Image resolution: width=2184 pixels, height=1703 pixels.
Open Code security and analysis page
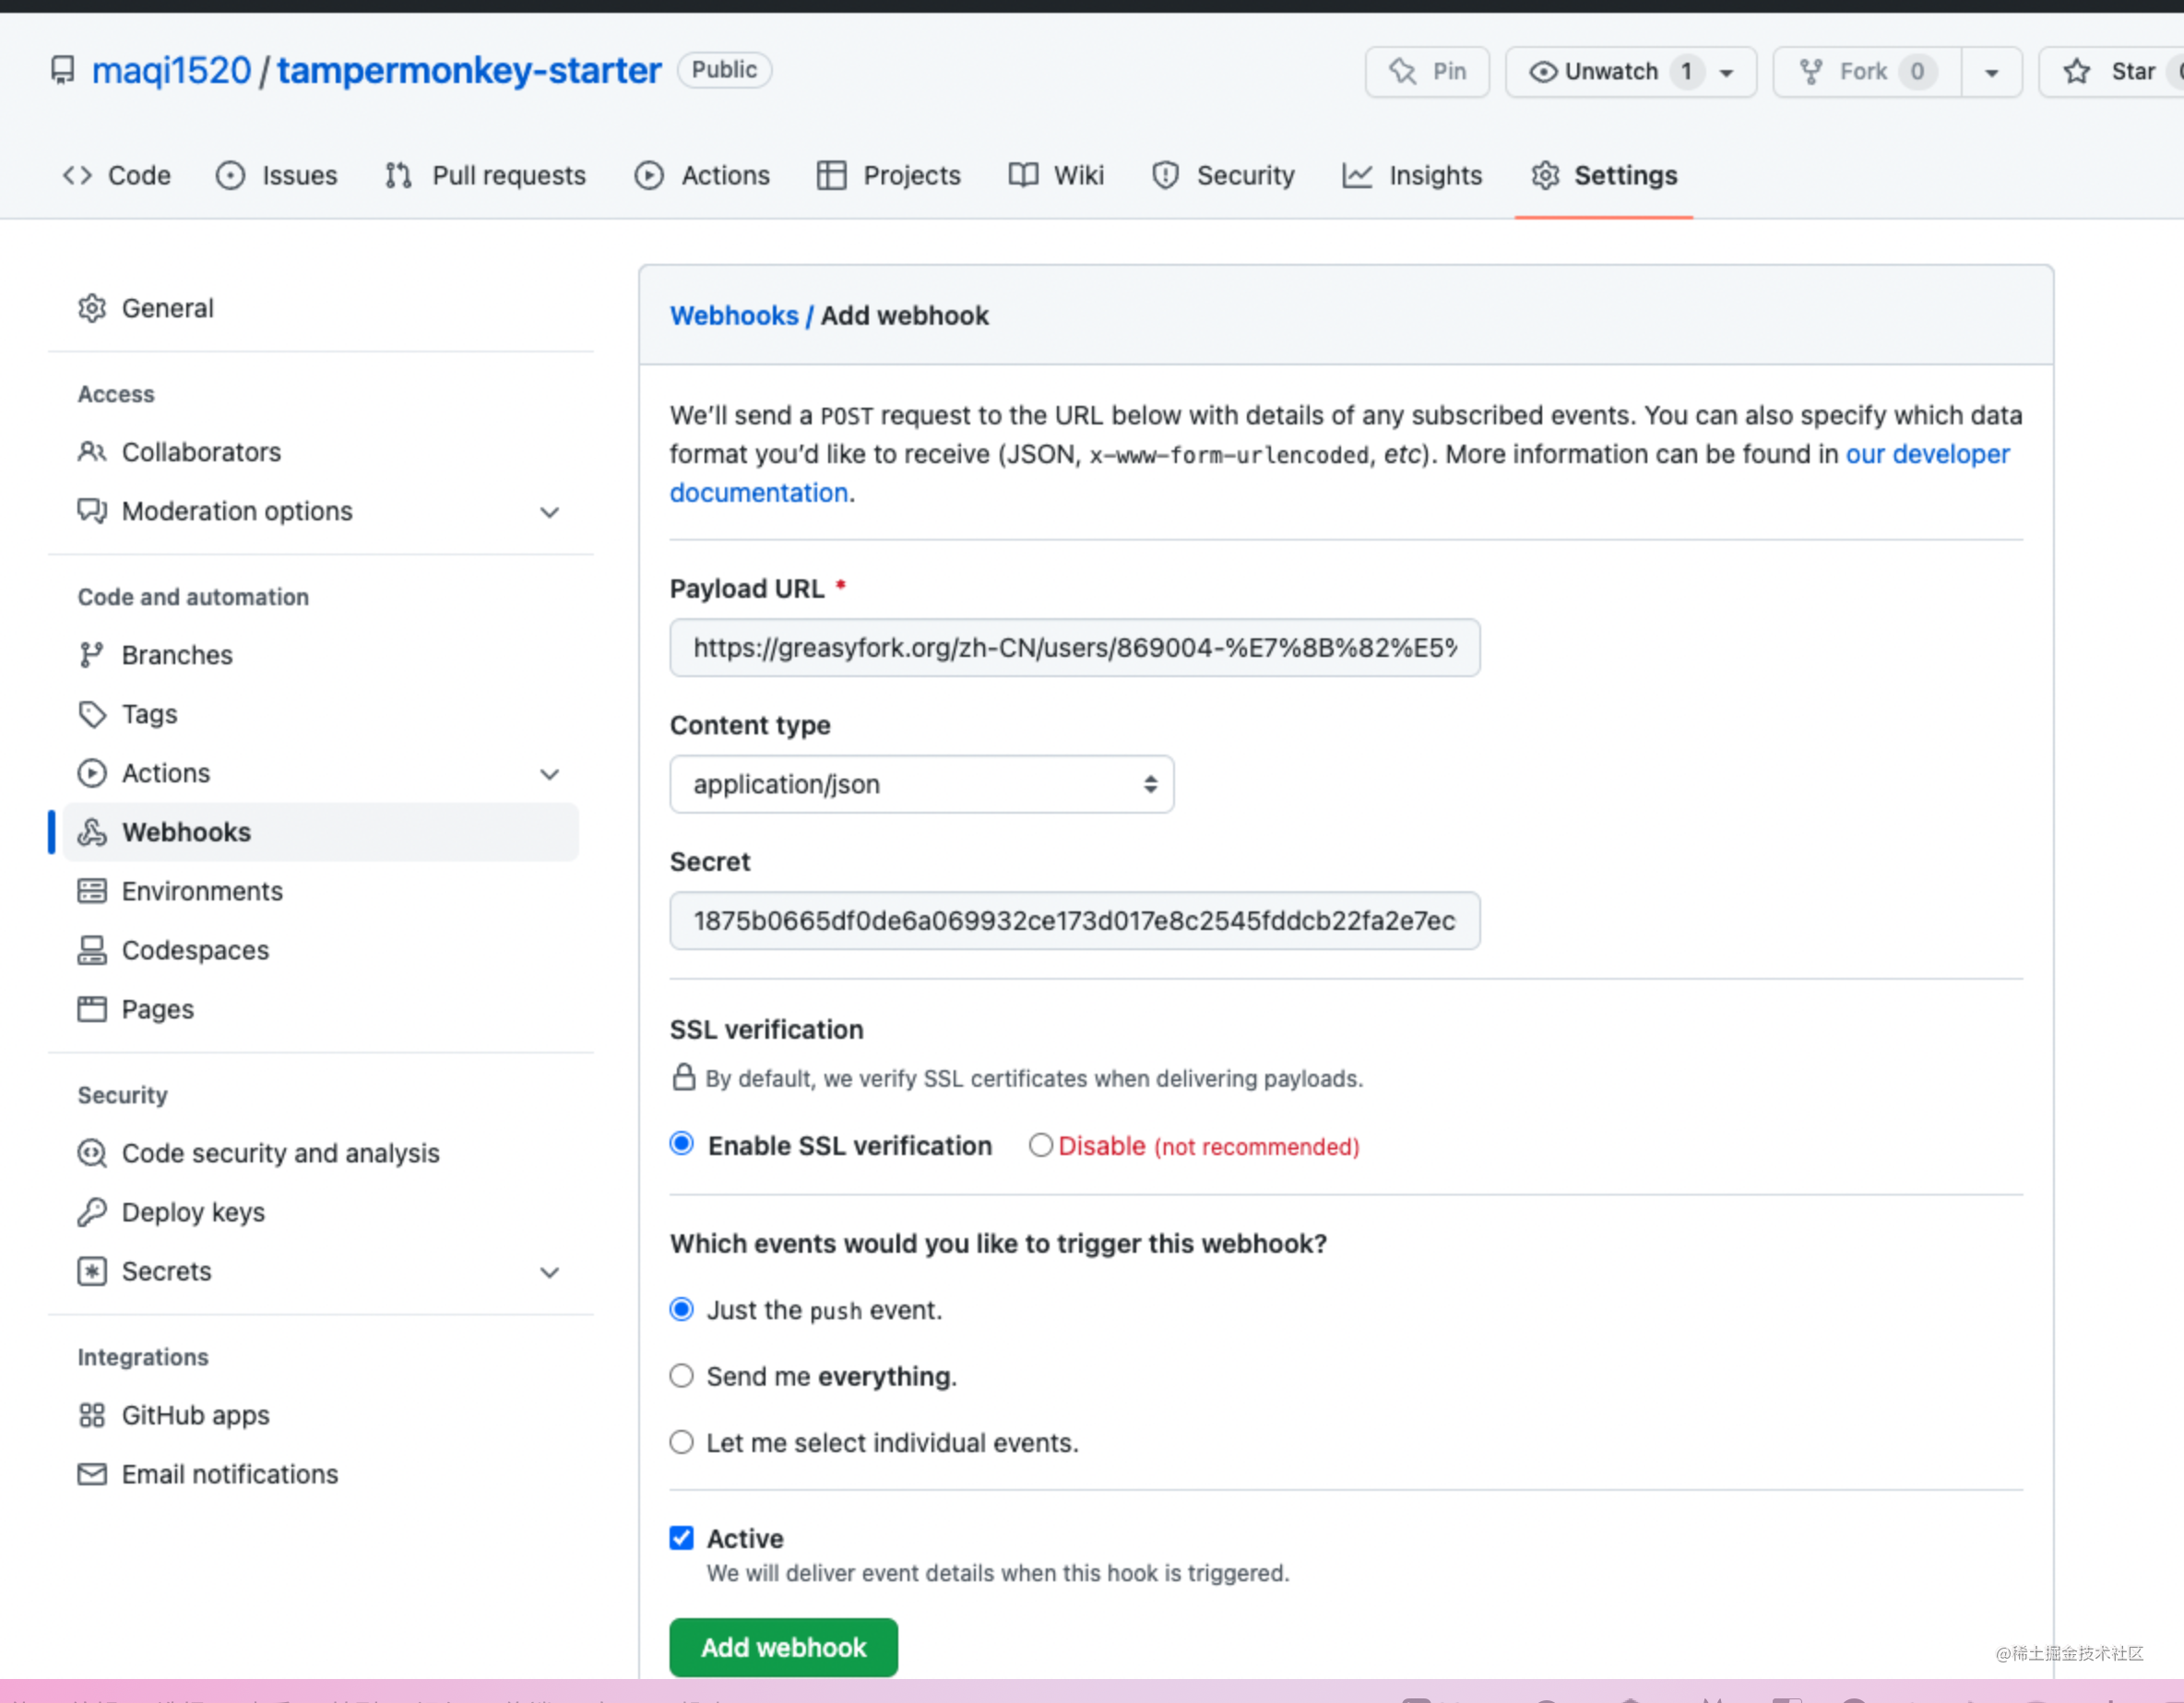pos(320,1153)
